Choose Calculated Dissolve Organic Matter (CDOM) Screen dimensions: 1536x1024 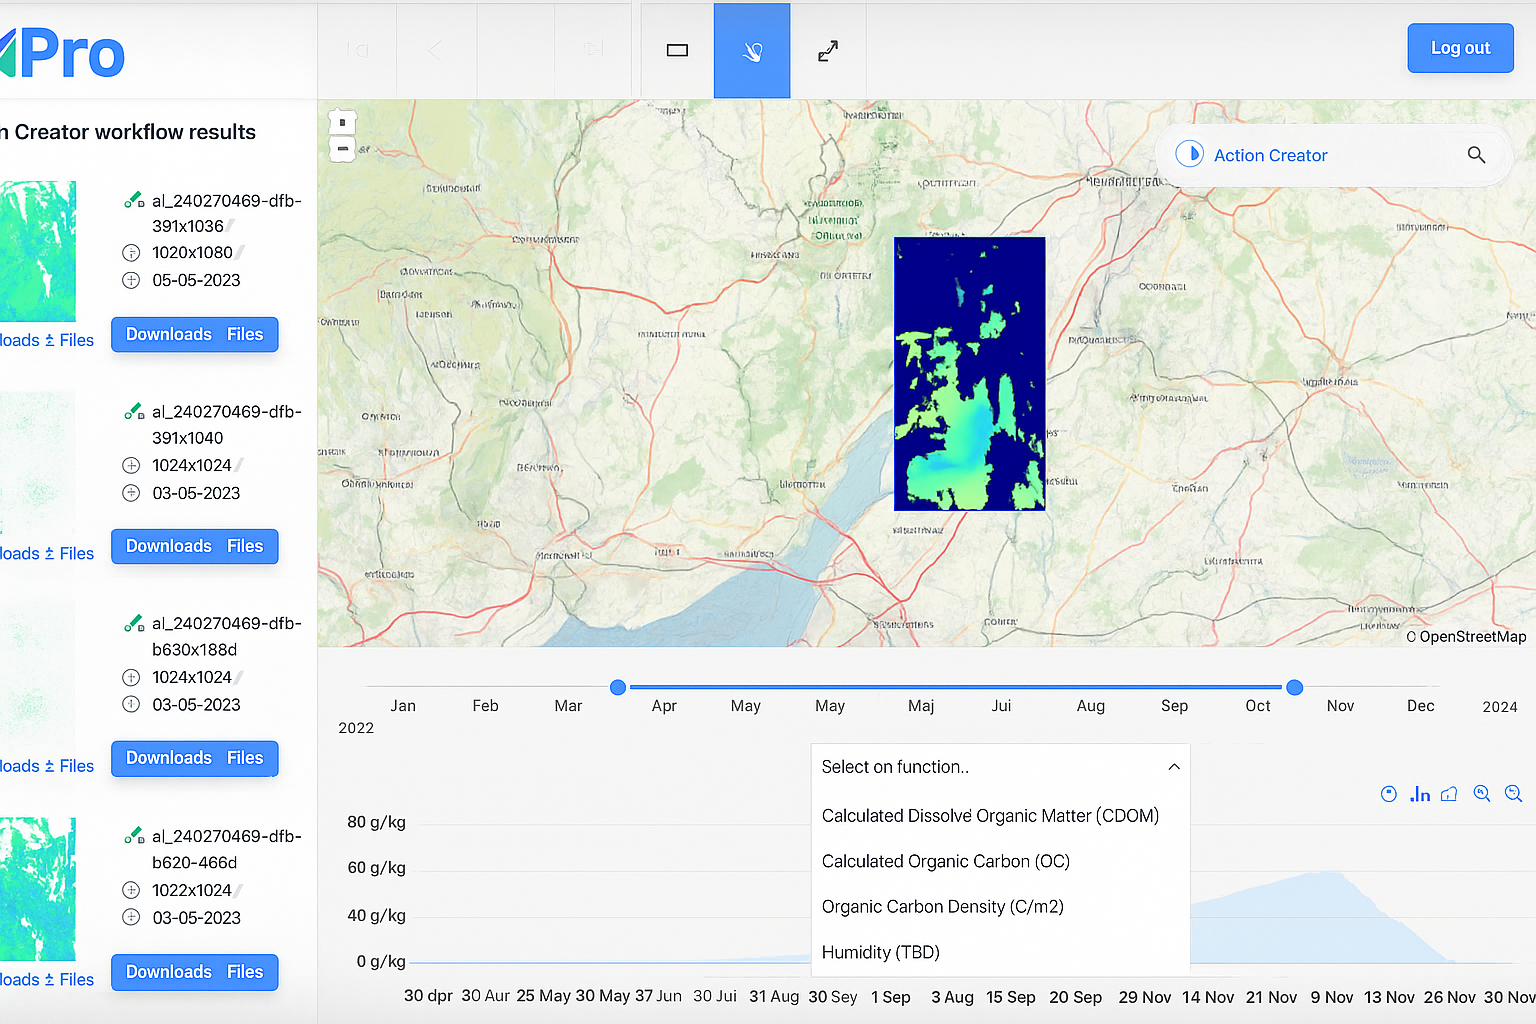click(990, 815)
